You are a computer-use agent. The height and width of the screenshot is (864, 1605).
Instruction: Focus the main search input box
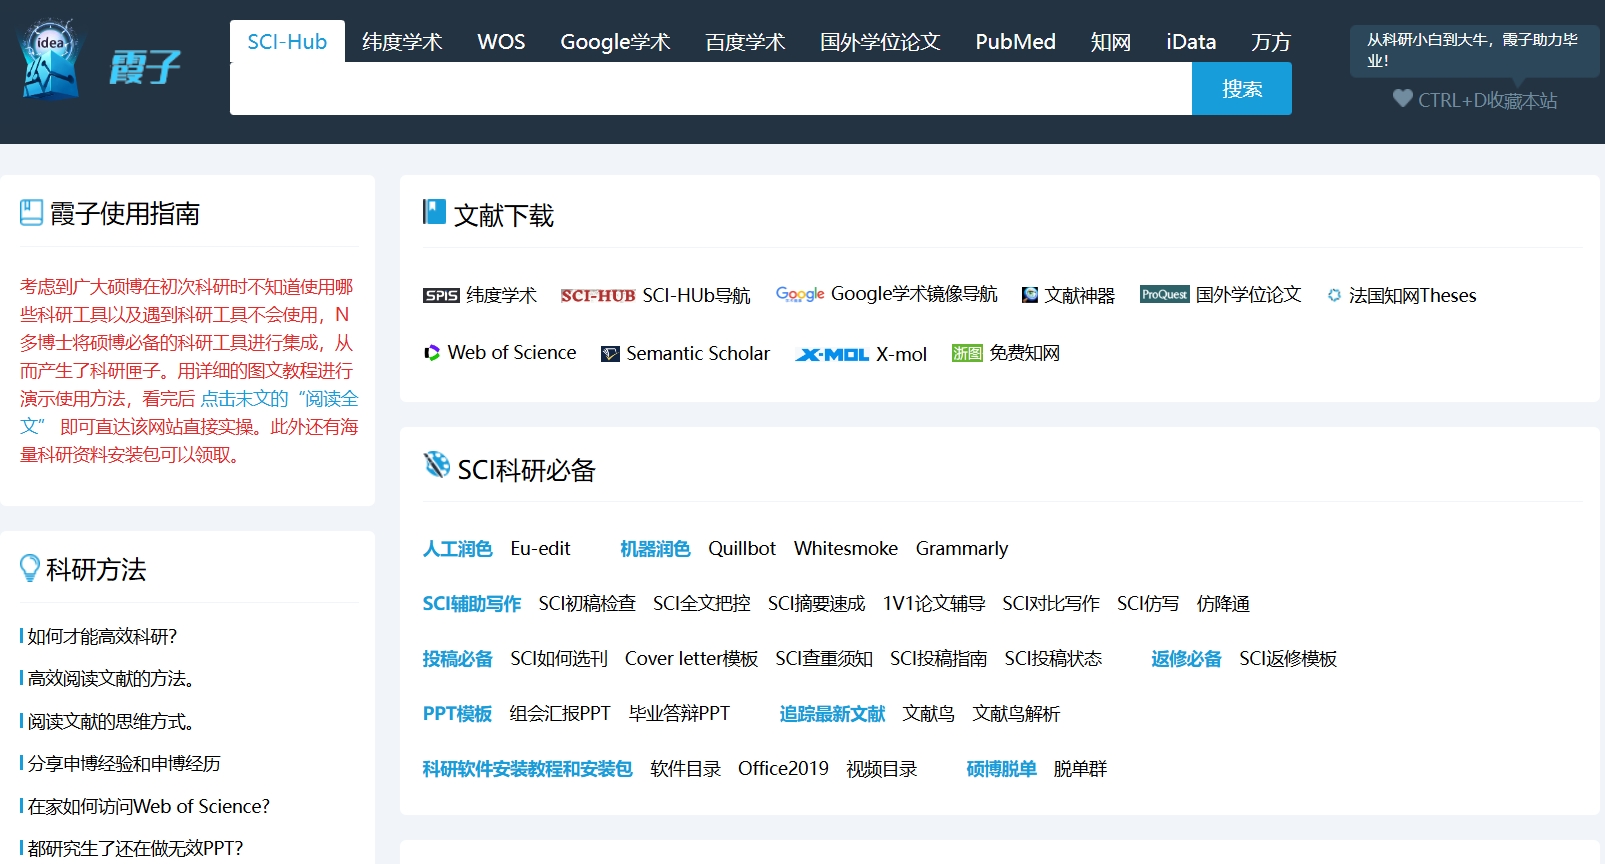[711, 88]
